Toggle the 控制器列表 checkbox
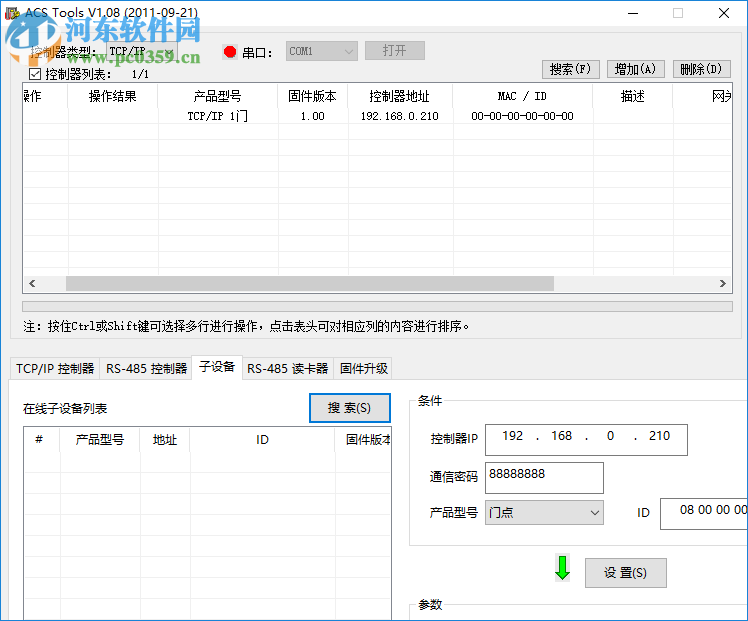 click(35, 74)
